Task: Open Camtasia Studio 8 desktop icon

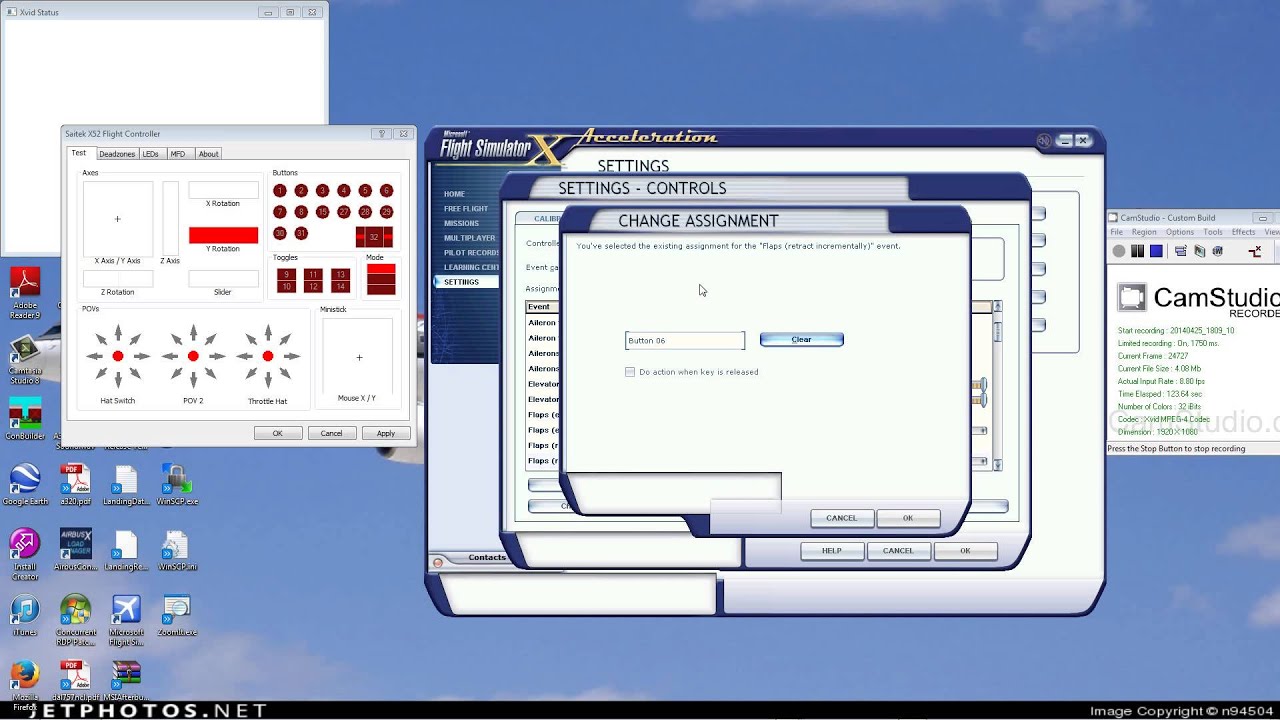Action: point(25,360)
